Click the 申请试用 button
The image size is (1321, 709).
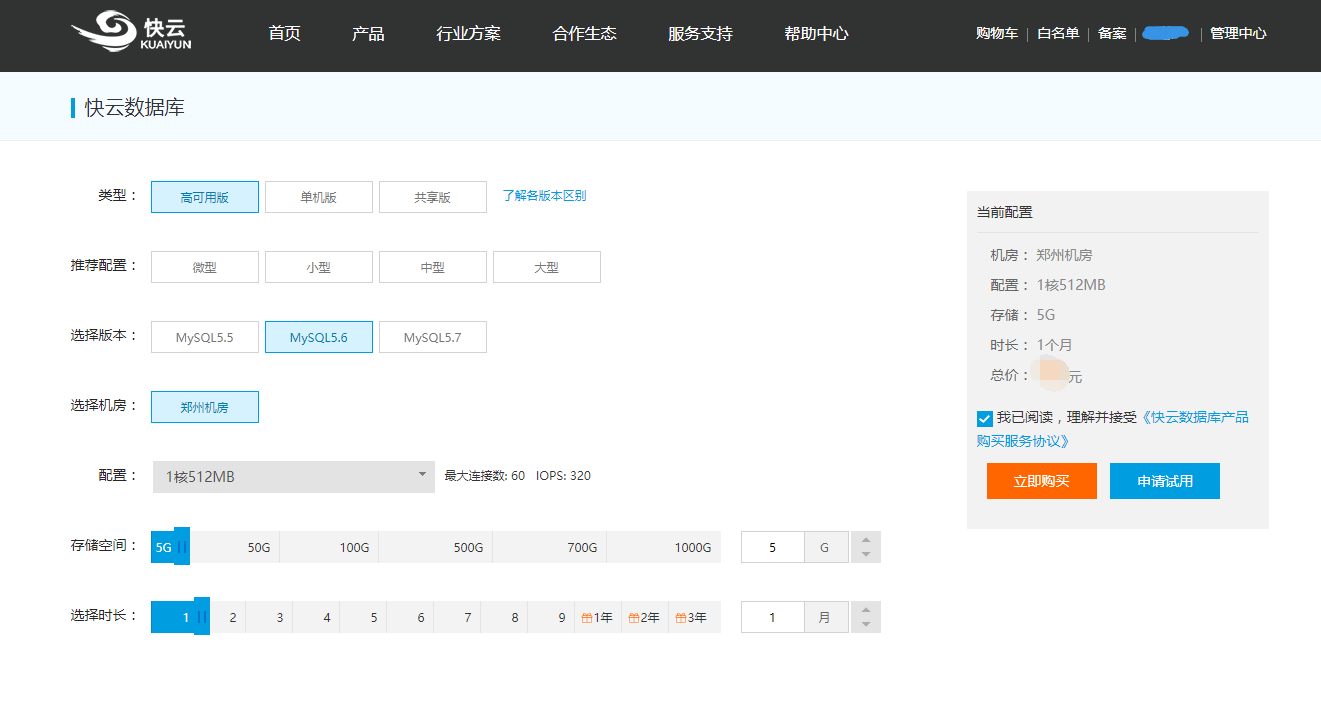[1165, 481]
